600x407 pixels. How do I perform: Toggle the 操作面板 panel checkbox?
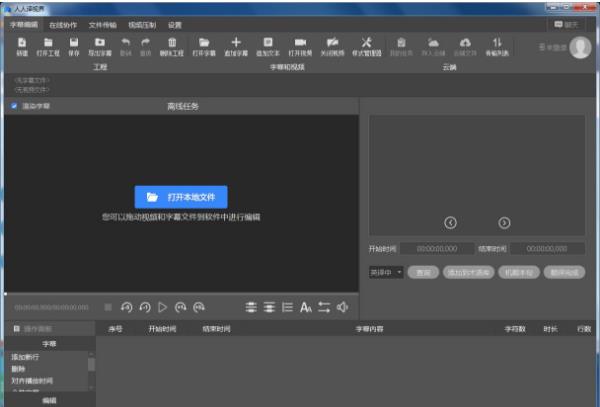14,328
